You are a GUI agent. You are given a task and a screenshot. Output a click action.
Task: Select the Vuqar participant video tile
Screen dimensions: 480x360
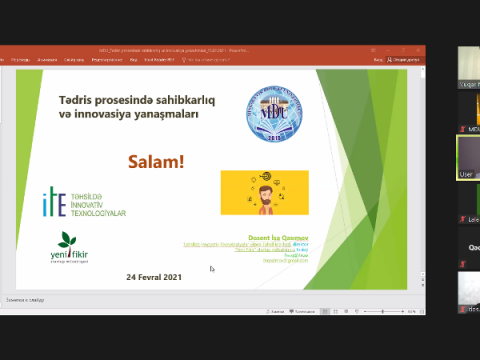pos(469,67)
